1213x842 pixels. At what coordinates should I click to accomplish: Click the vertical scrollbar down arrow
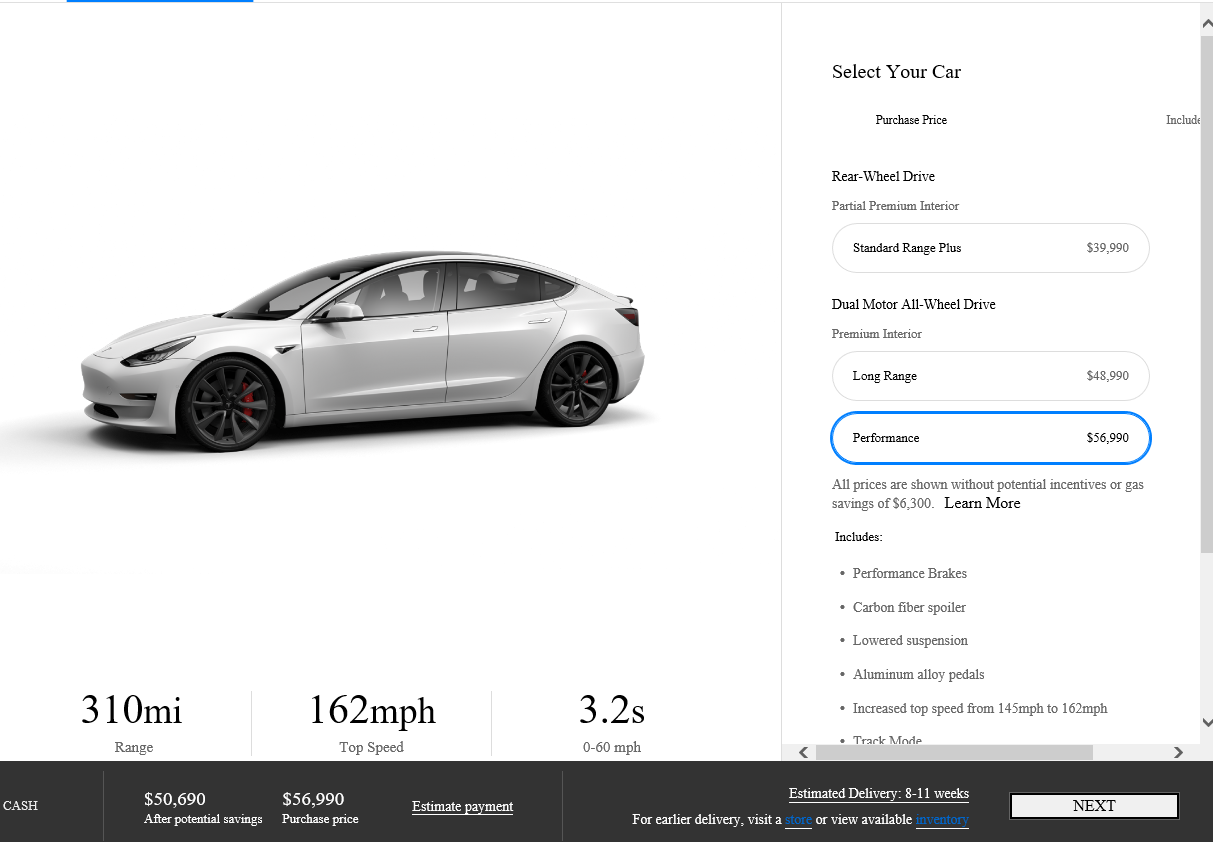point(1206,722)
